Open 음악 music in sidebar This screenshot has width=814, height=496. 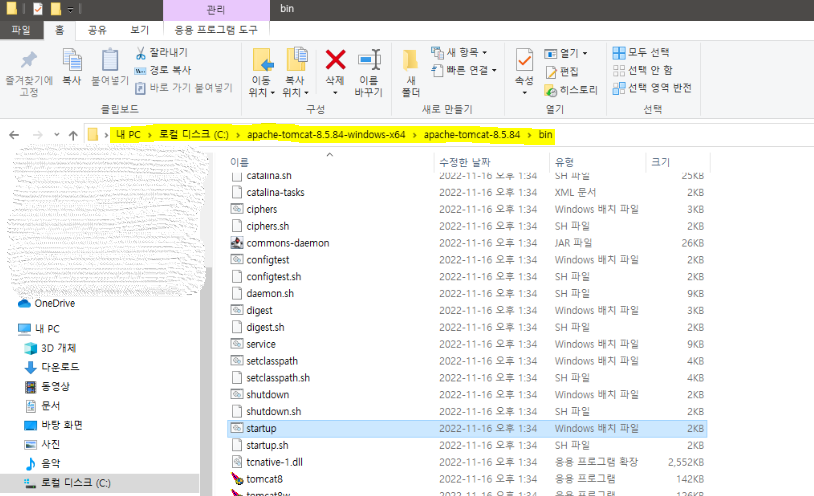(x=43, y=463)
